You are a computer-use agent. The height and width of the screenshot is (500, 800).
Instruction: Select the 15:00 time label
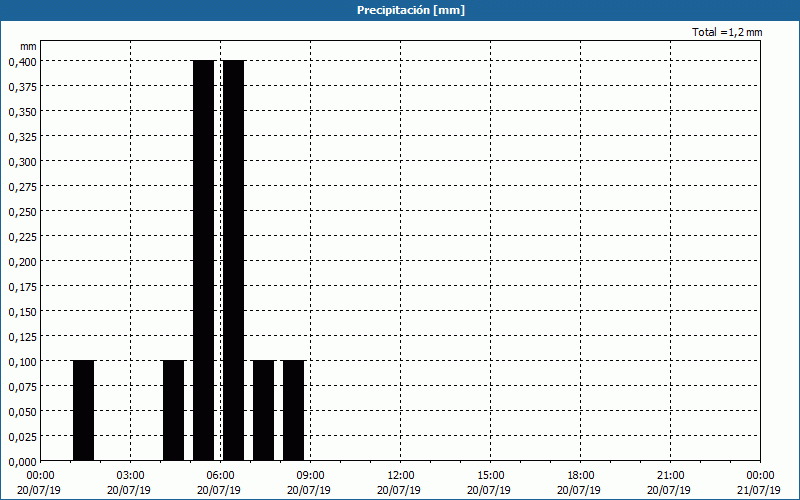(x=490, y=476)
